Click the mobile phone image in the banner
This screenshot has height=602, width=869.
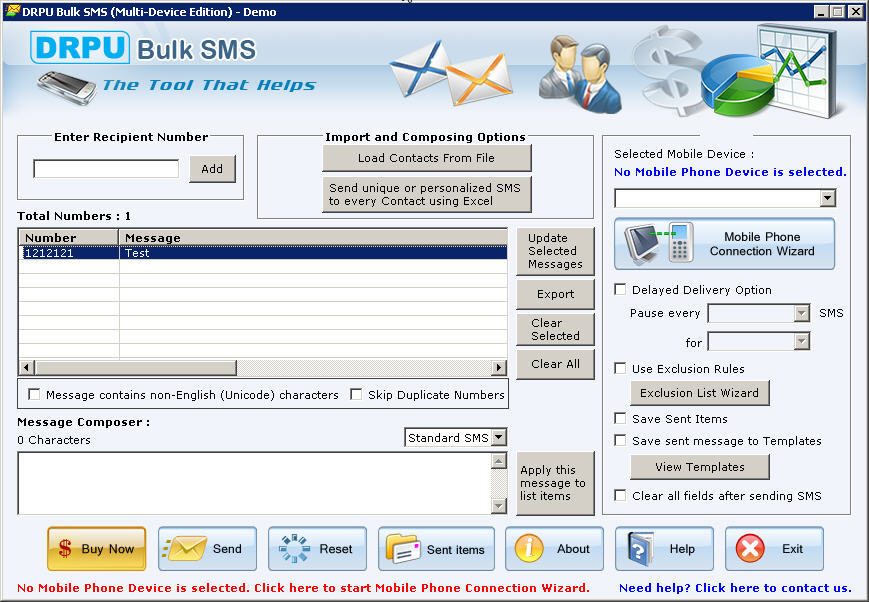click(x=67, y=88)
